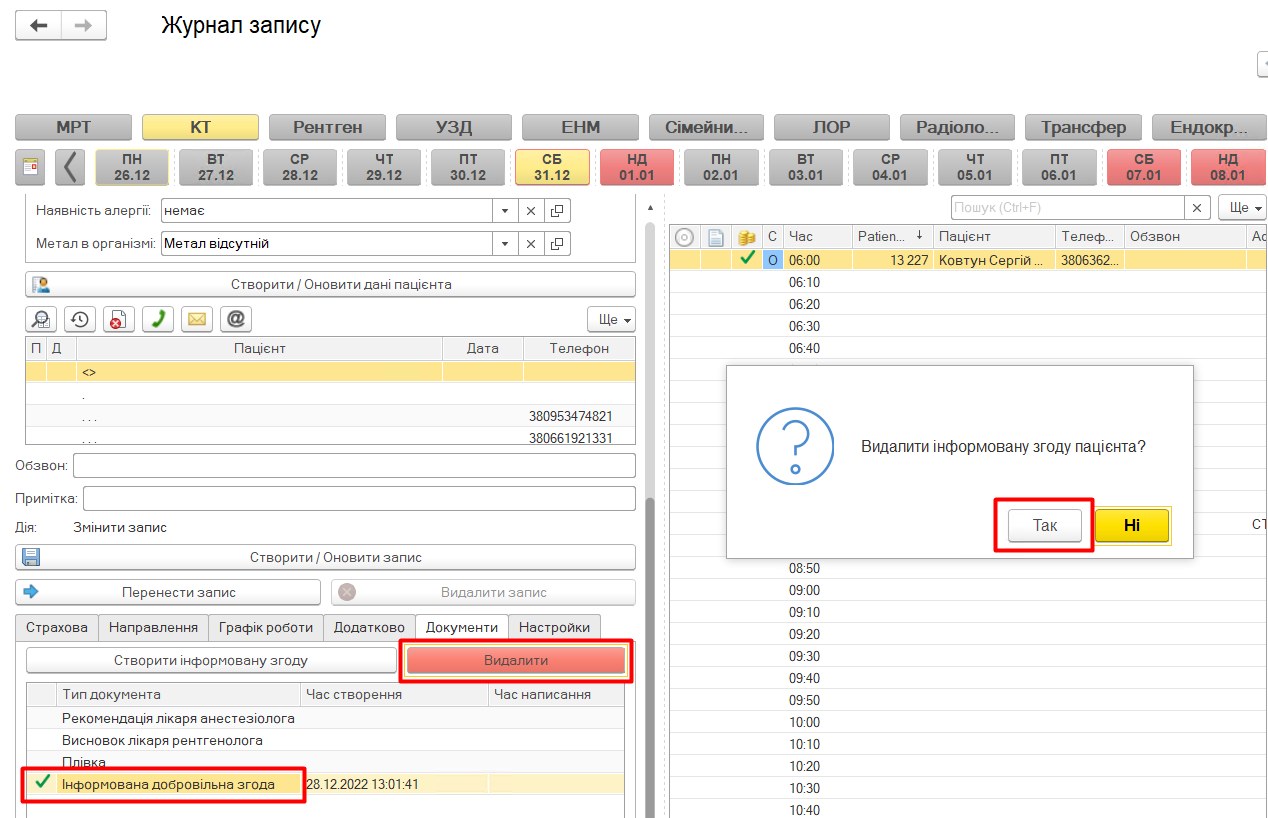Open the 'Ще' menu above patient list
The width and height of the screenshot is (1268, 818).
[611, 320]
